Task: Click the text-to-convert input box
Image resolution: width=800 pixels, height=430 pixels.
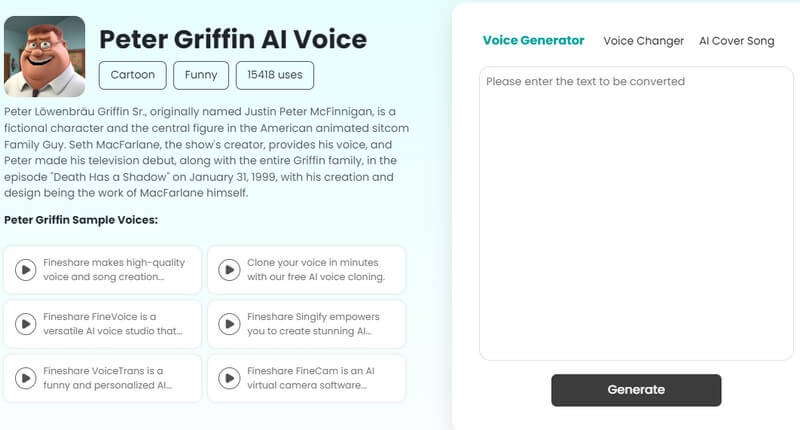Action: click(x=636, y=210)
